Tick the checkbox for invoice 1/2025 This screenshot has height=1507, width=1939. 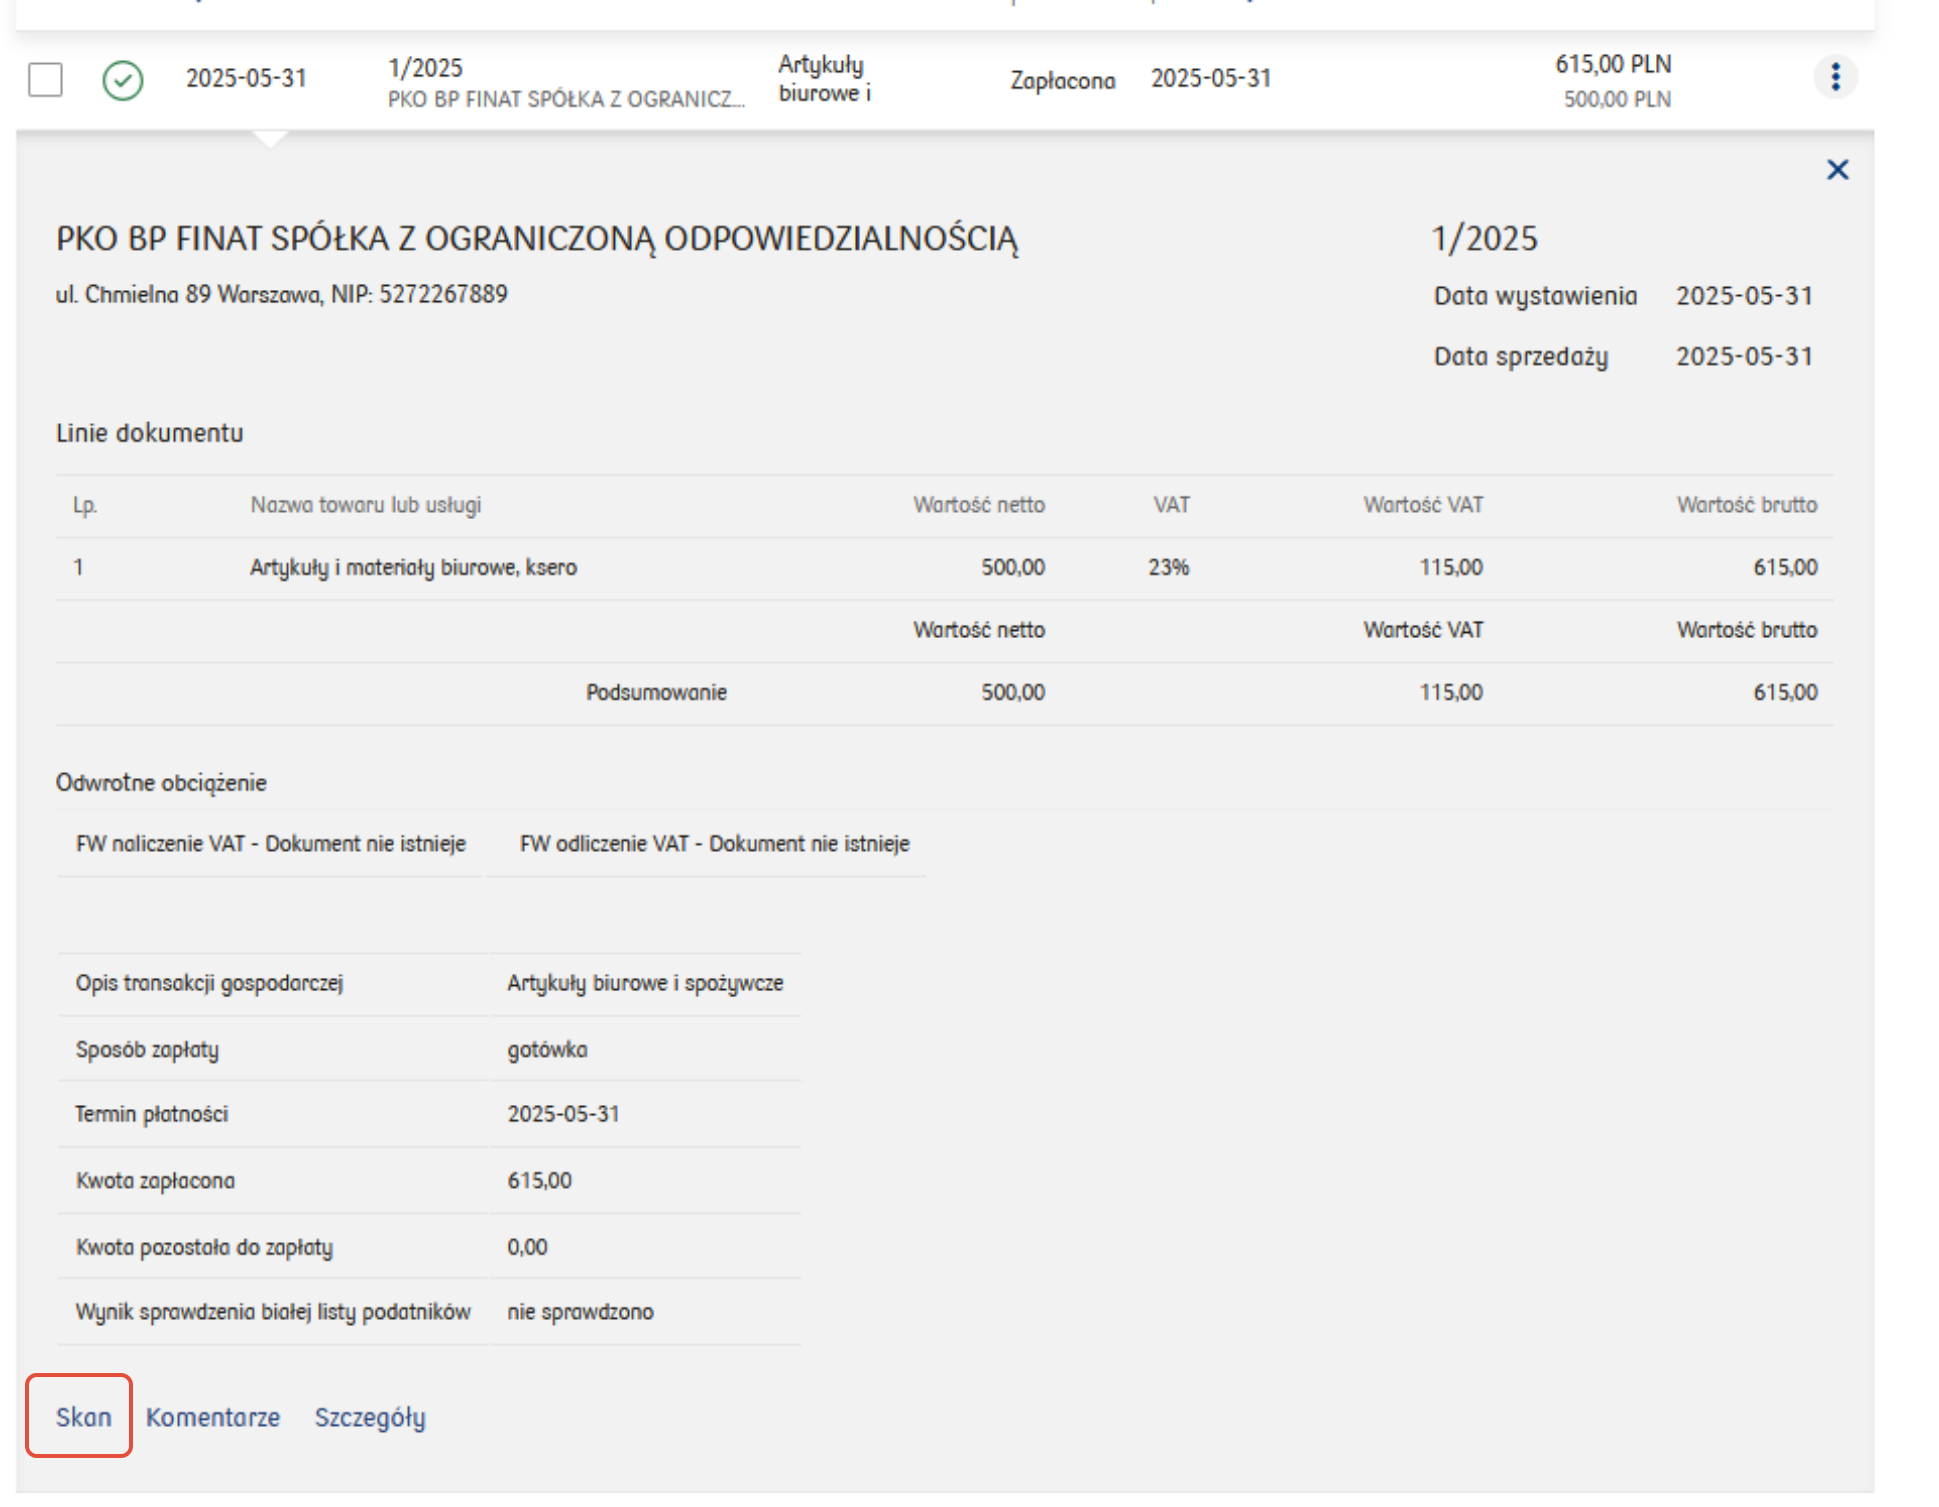45,79
